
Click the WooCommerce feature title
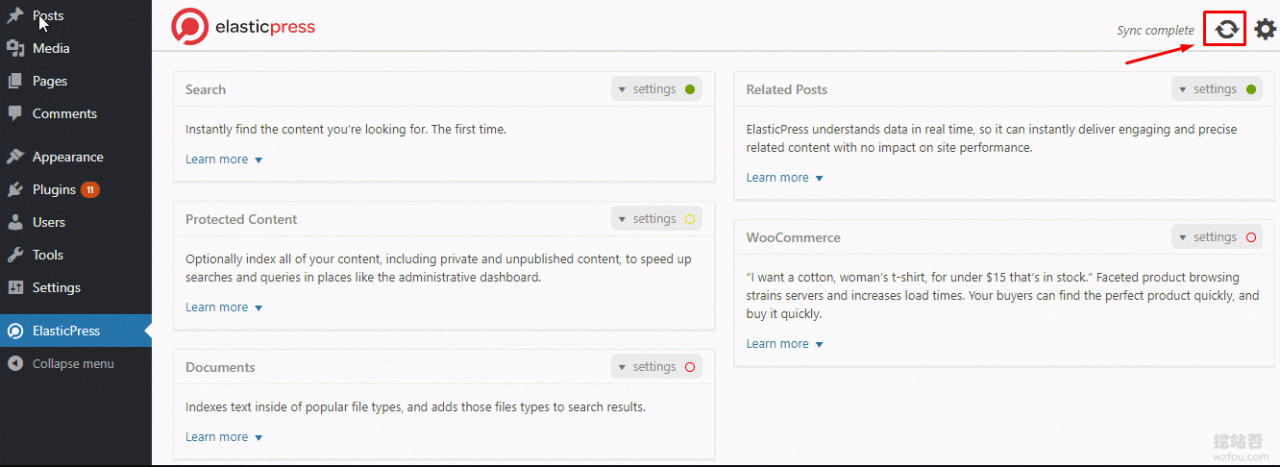tap(793, 237)
